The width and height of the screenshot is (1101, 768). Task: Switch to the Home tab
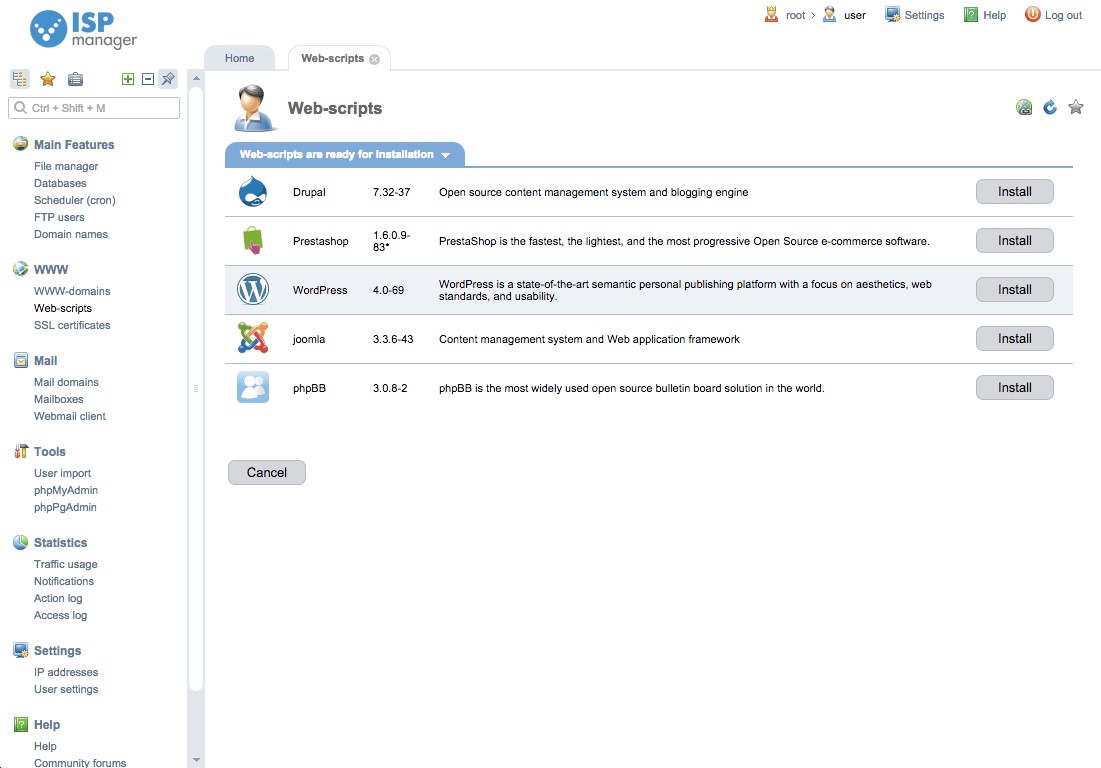coord(238,58)
